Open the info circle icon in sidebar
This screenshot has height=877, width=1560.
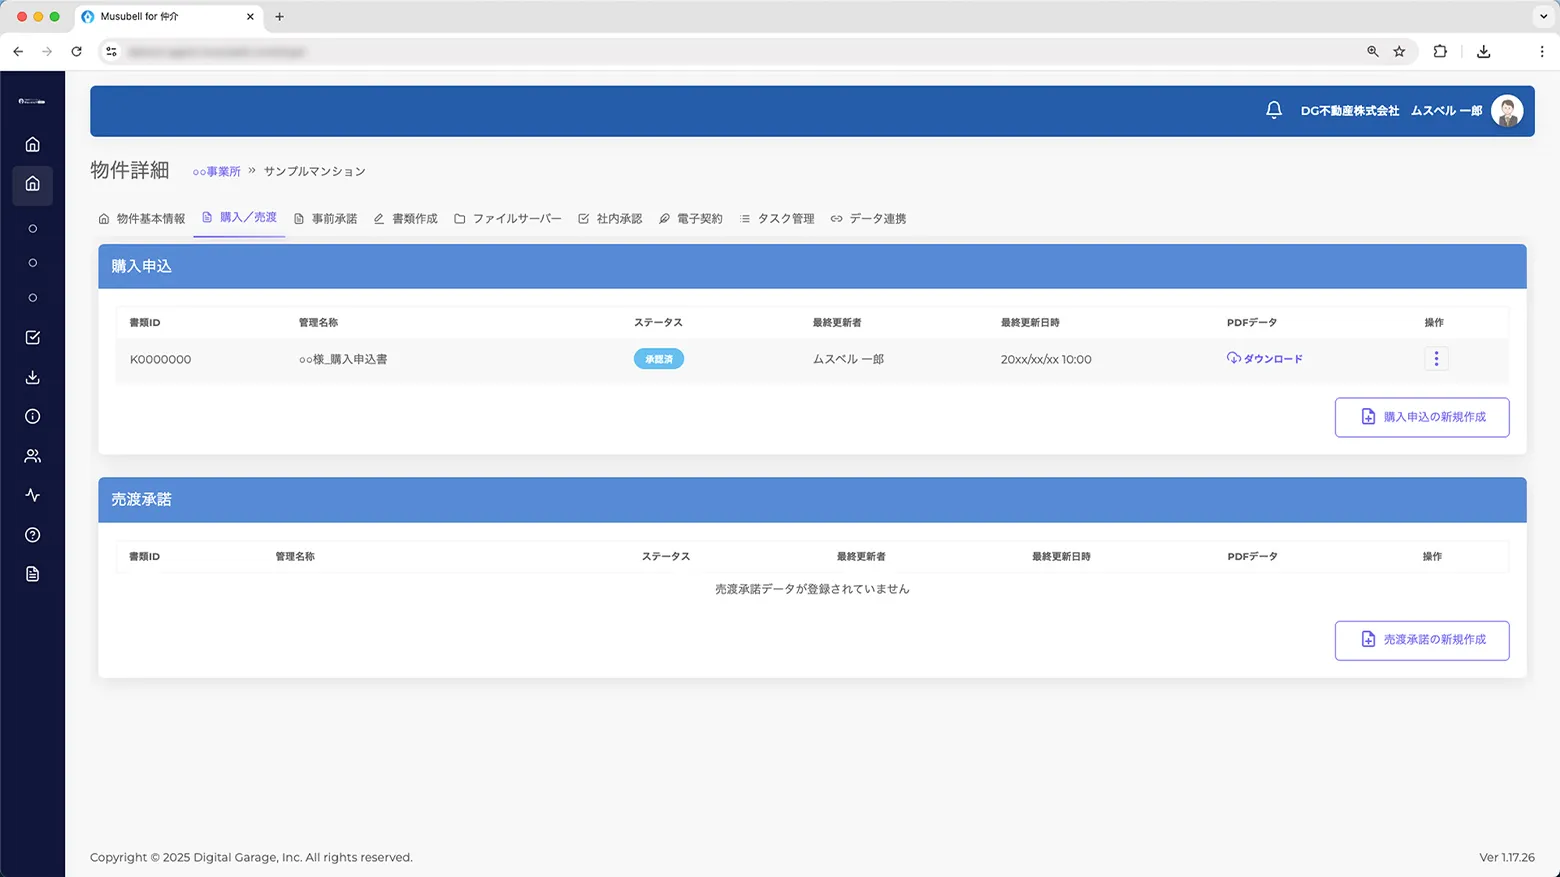(32, 416)
